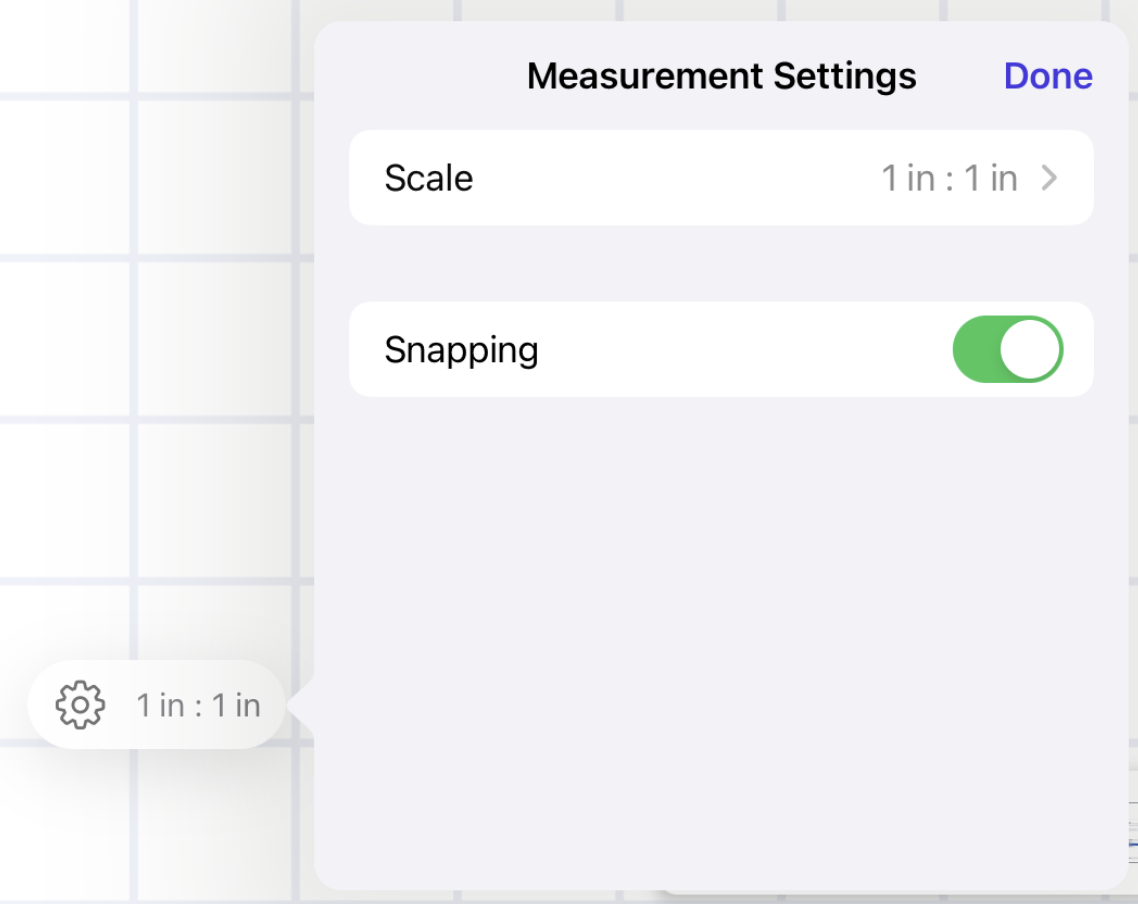Click the white knob of the Snapping switch
Viewport: 1138px width, 904px height.
1030,349
